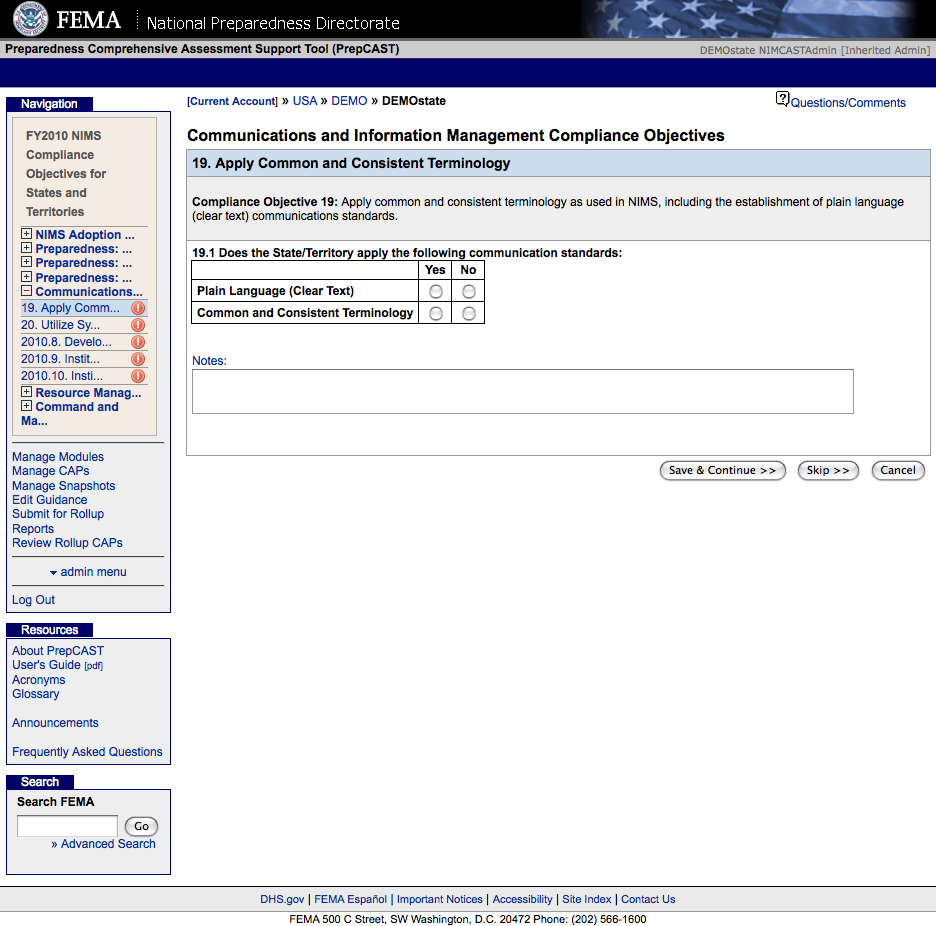
Task: Click the Skip >> button
Action: (828, 470)
